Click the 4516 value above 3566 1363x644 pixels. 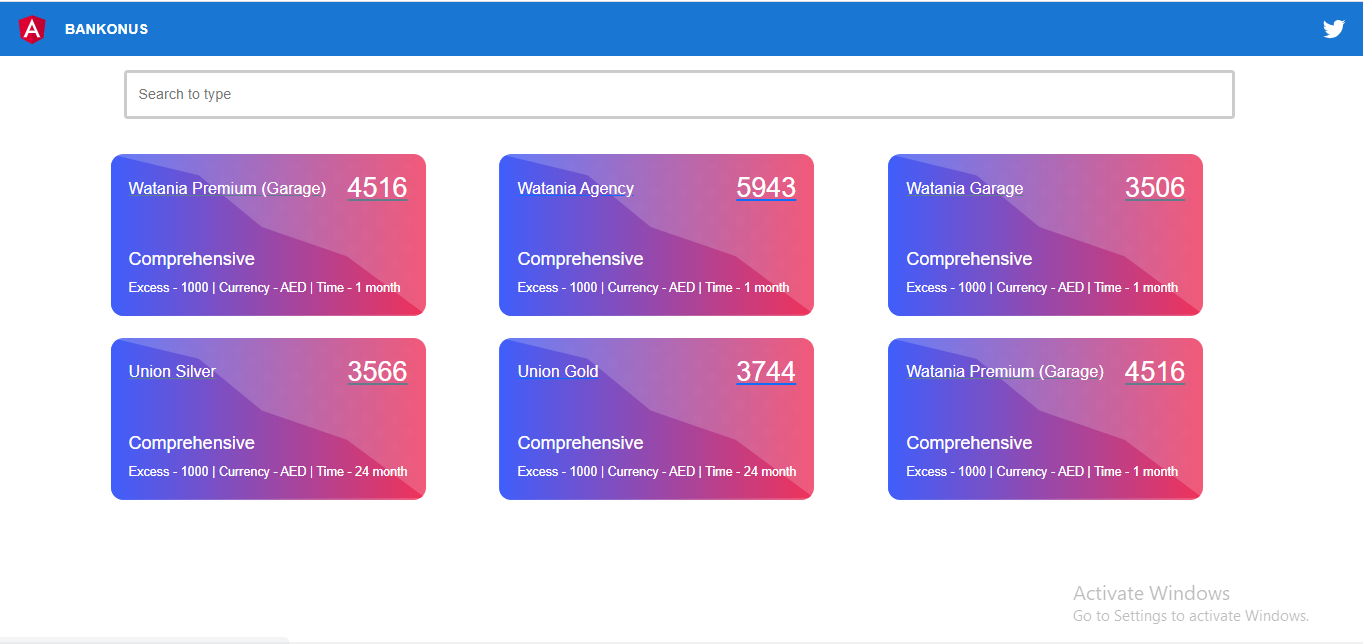tap(377, 187)
